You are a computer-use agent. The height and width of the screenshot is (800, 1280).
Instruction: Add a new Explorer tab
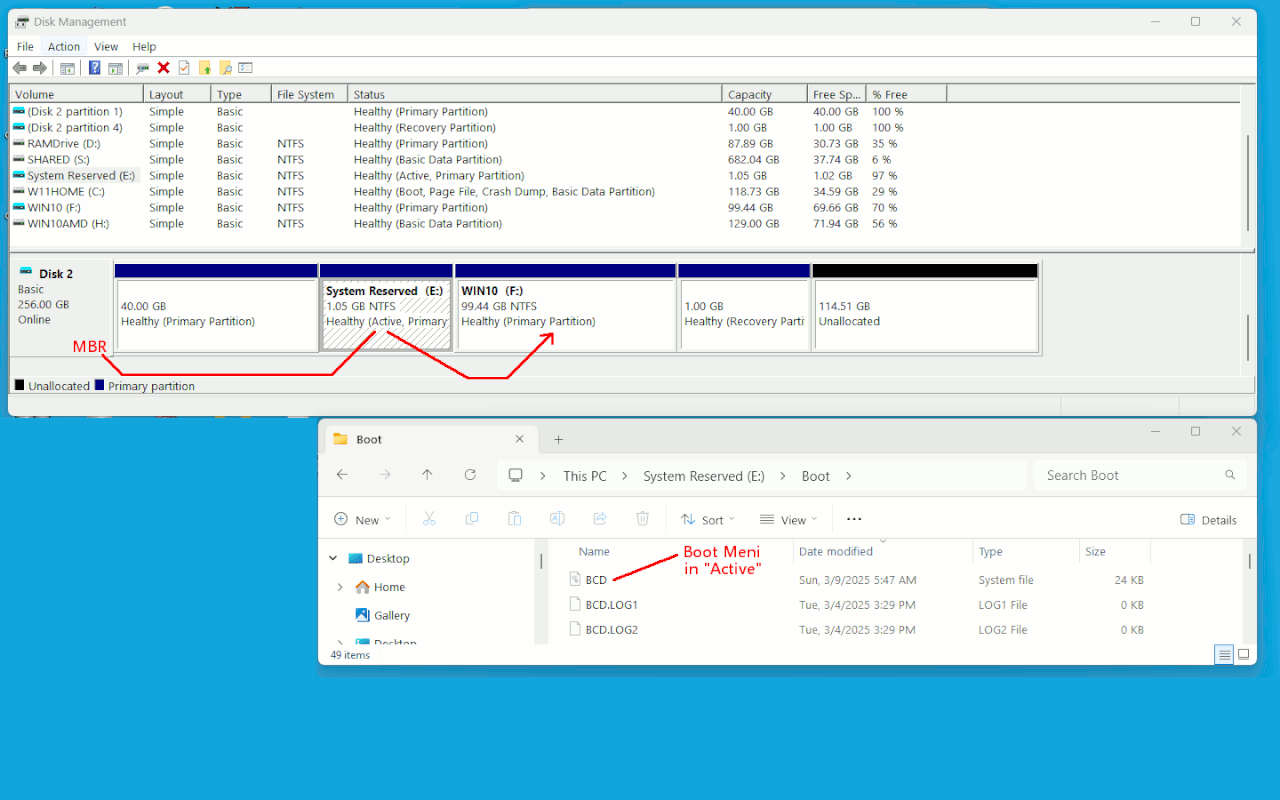(559, 439)
